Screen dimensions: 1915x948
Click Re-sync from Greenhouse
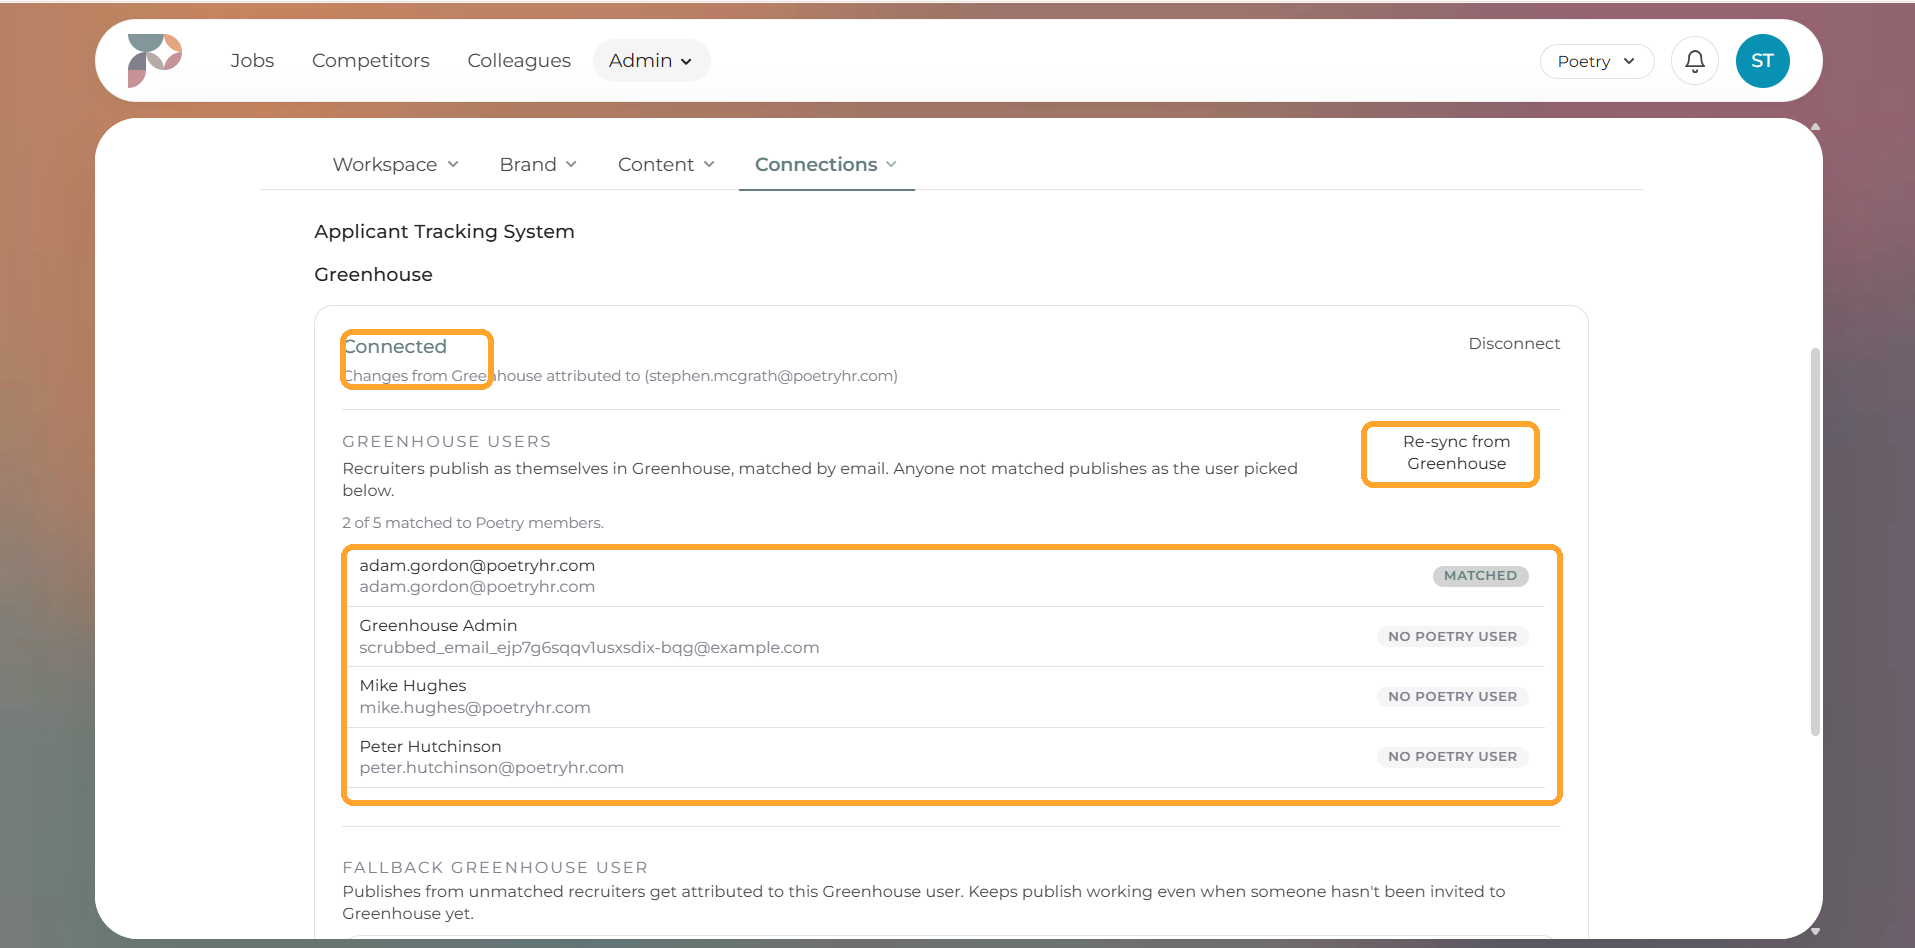[x=1456, y=453]
